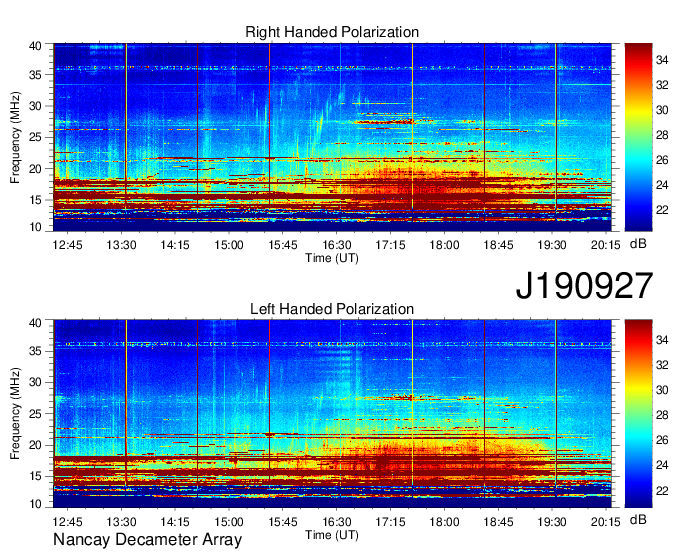This screenshot has width=680, height=552.
Task: Click the 18:00 tick label on the lower plot
Action: coord(444,522)
